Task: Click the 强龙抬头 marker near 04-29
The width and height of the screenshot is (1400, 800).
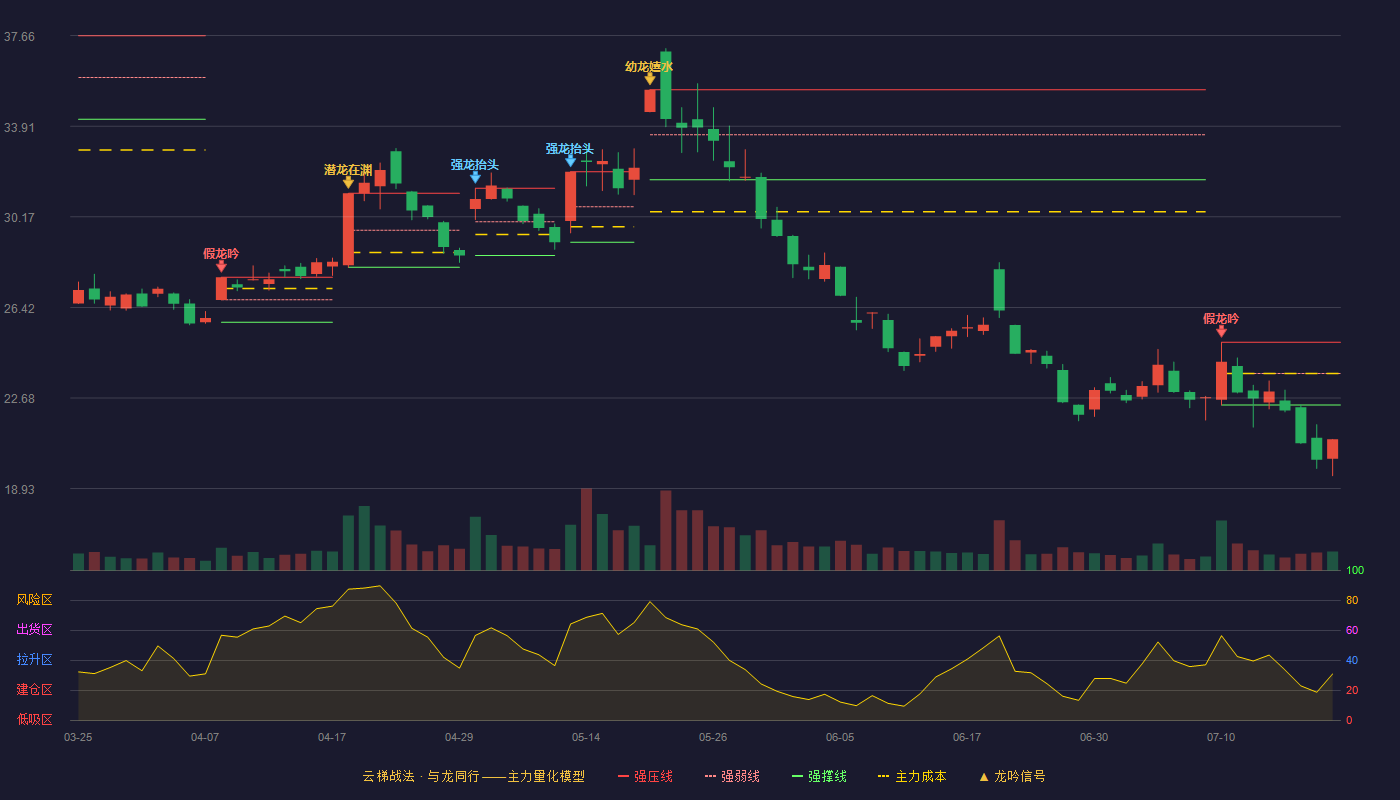Action: 475,177
